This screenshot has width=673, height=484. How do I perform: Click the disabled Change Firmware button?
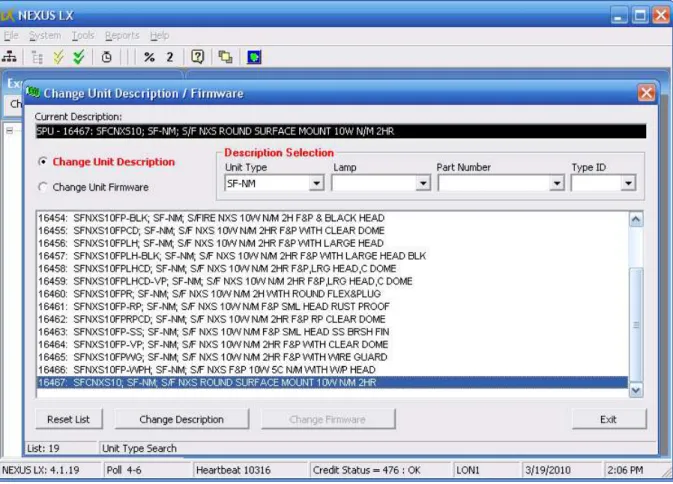[327, 419]
